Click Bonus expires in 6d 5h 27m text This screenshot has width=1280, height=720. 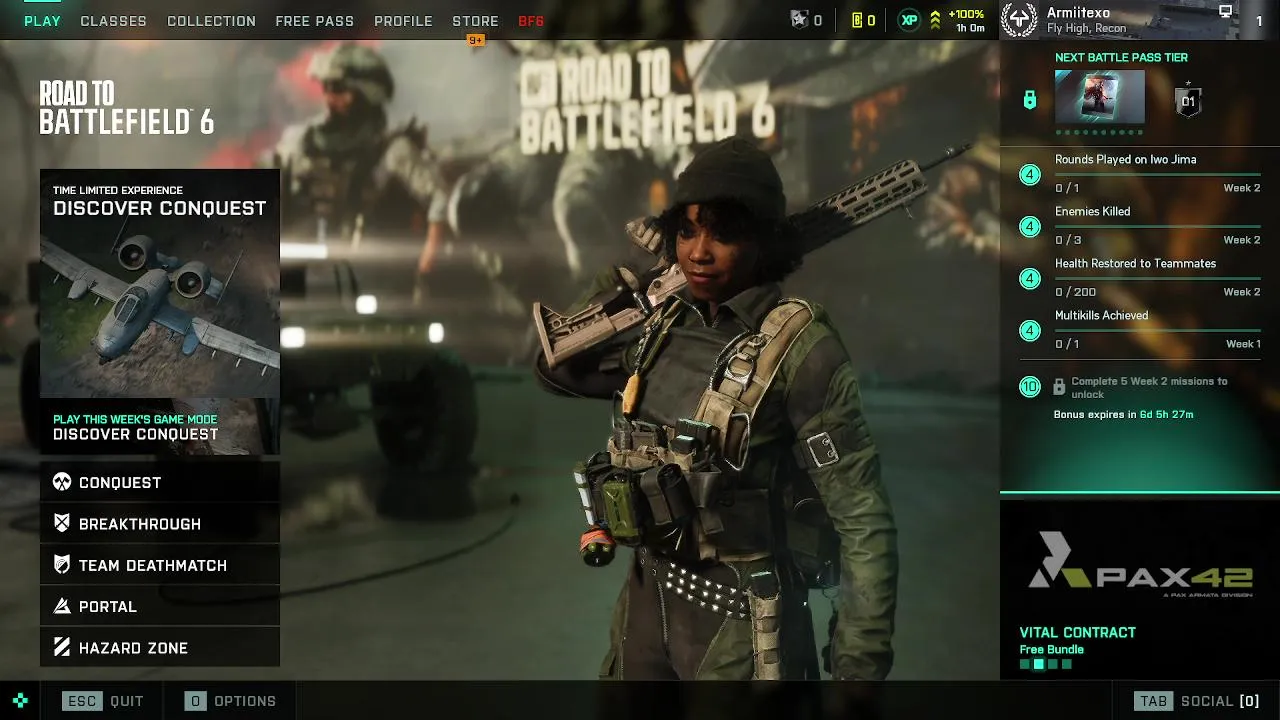tap(1123, 414)
